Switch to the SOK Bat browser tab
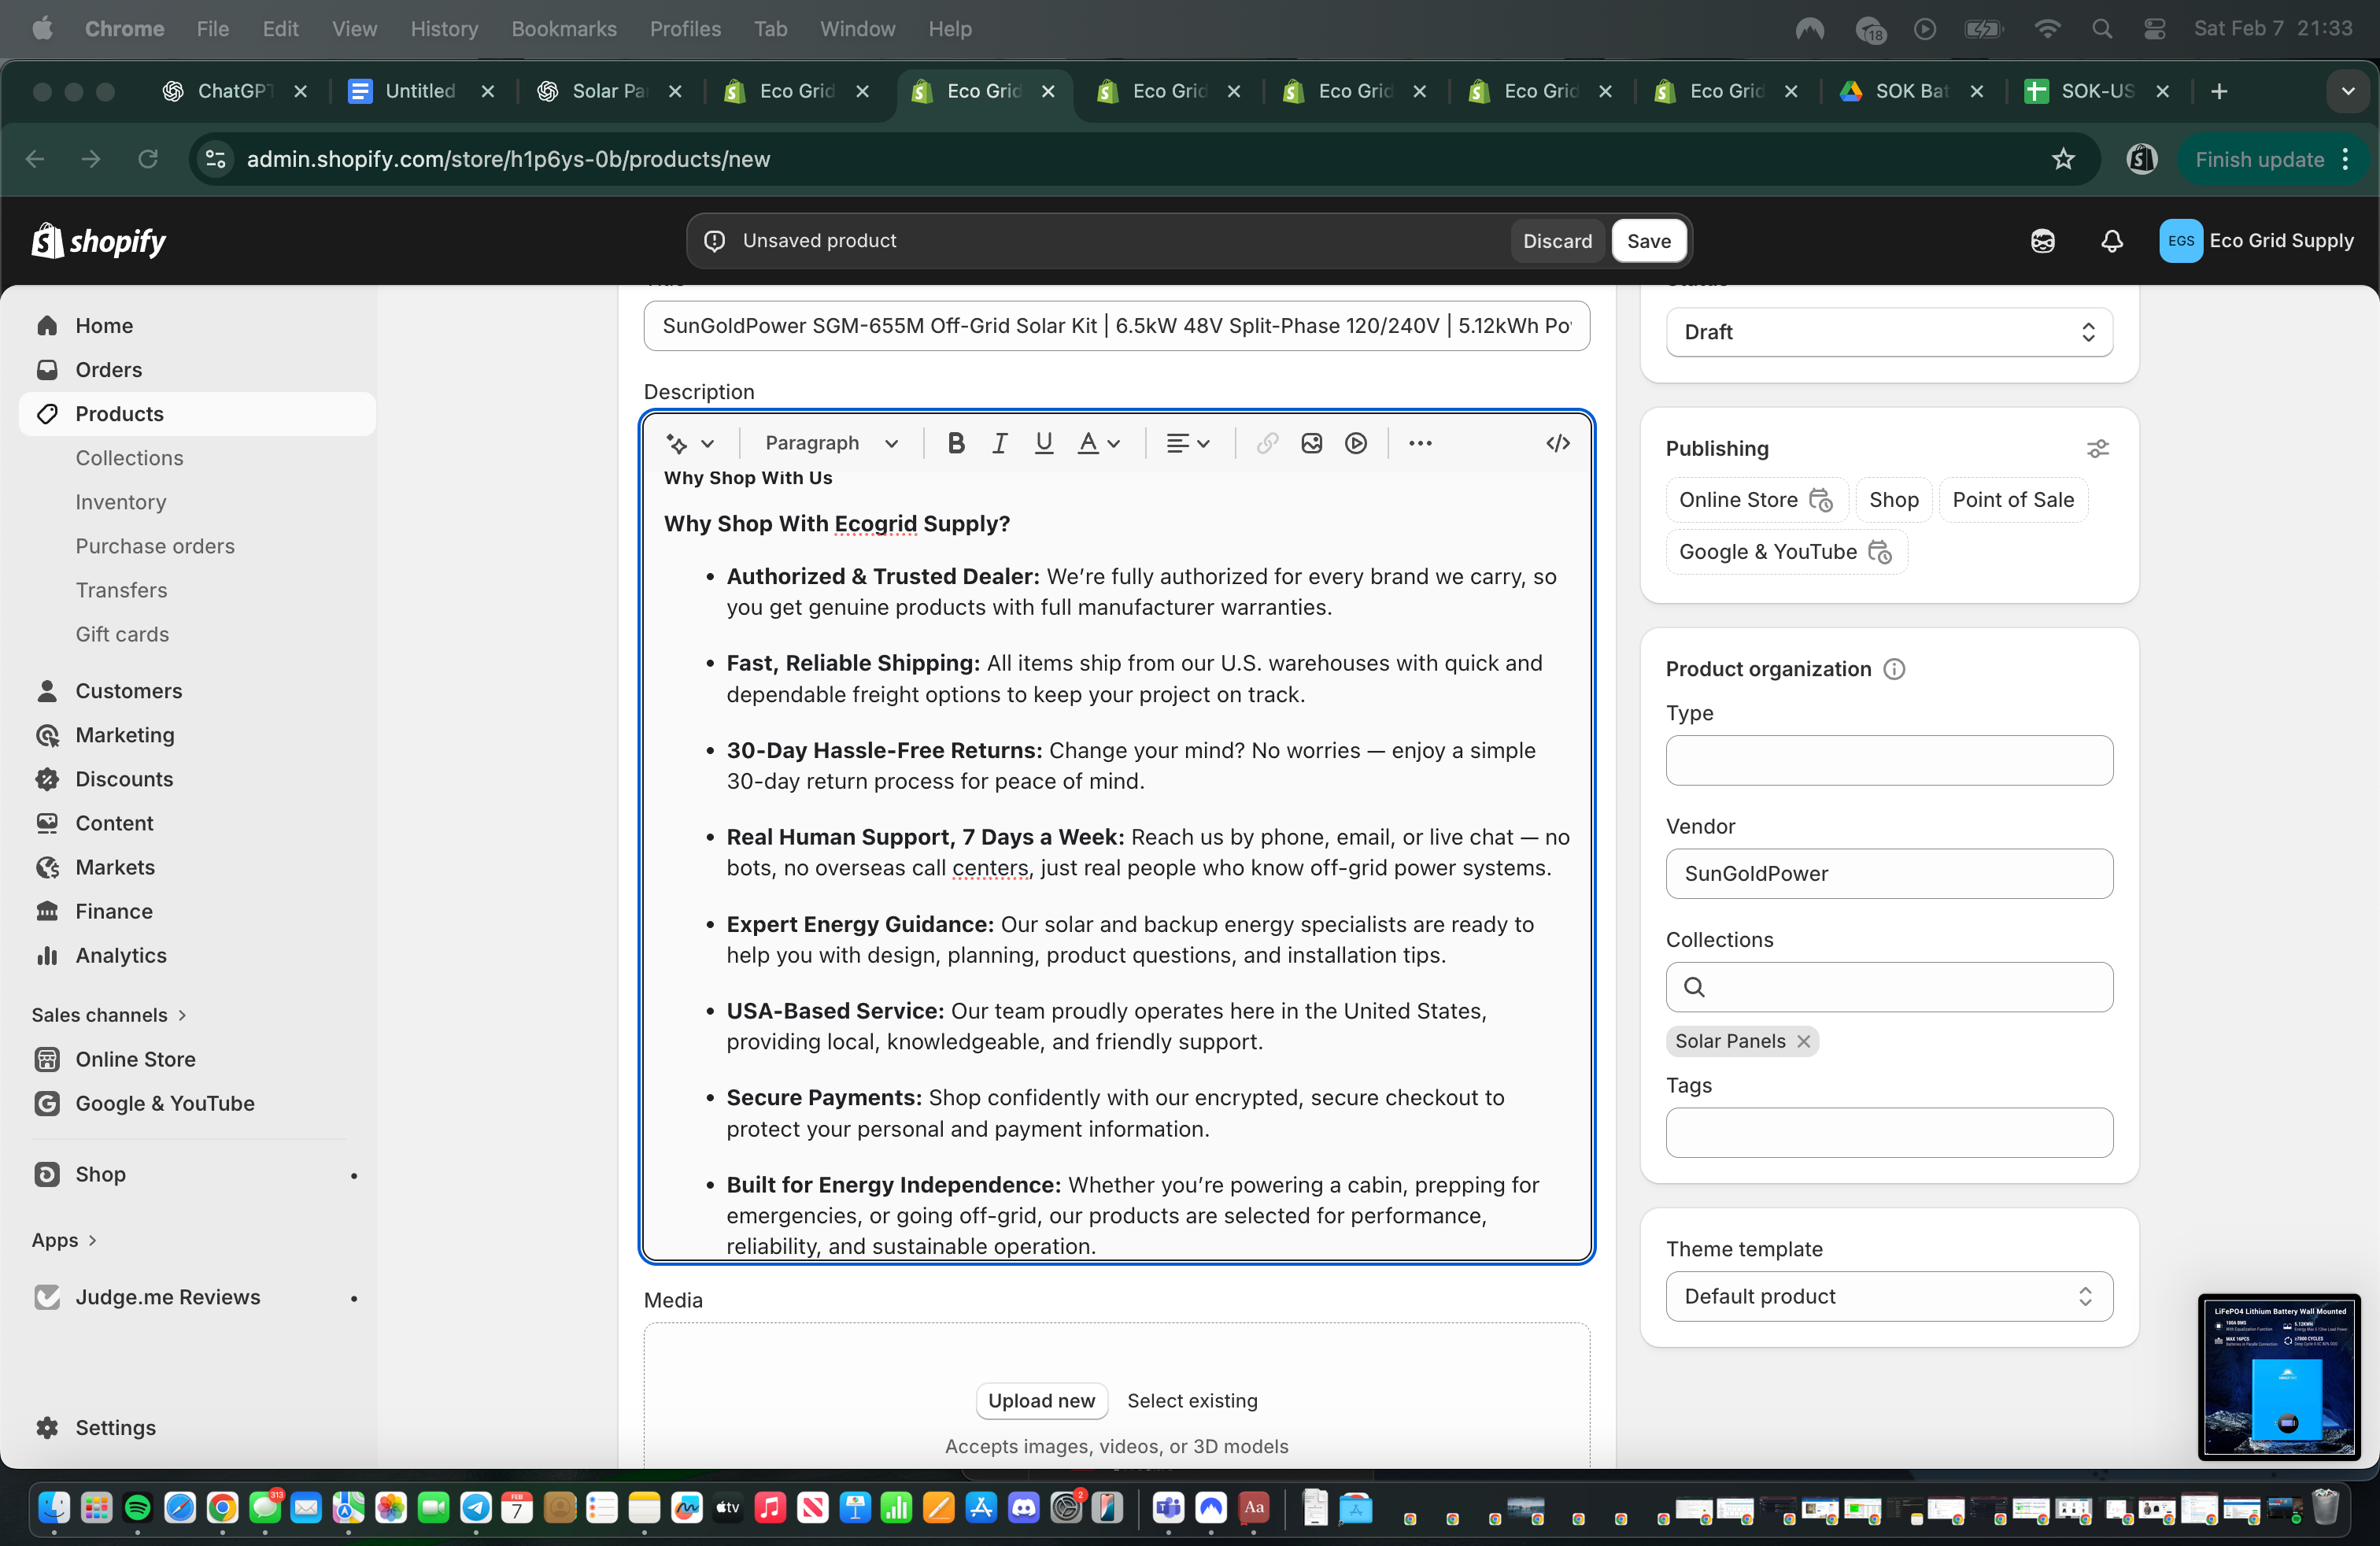The image size is (2380, 1546). tap(1911, 91)
